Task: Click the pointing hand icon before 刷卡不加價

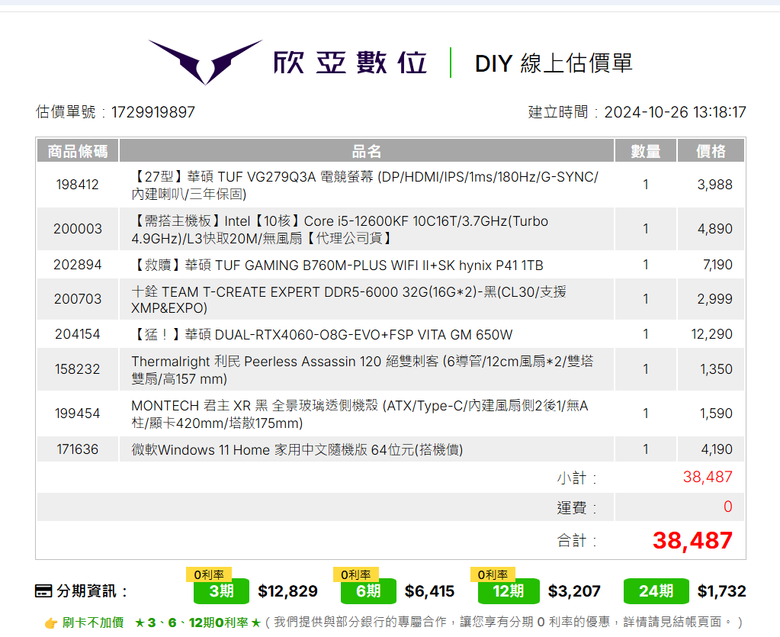Action: tap(51, 623)
